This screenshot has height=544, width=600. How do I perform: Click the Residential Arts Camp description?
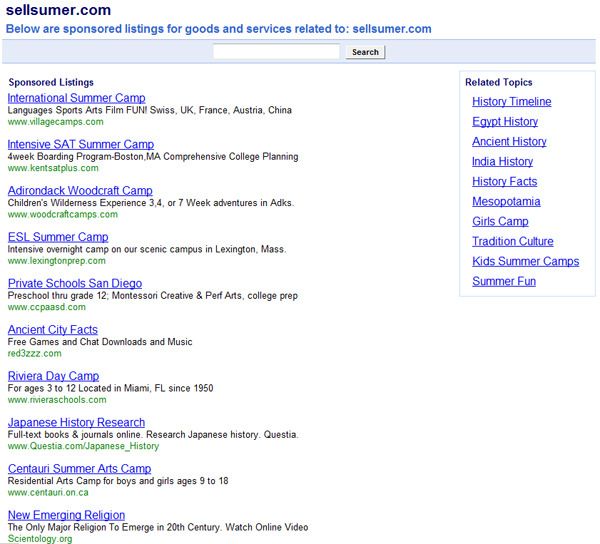tap(118, 481)
